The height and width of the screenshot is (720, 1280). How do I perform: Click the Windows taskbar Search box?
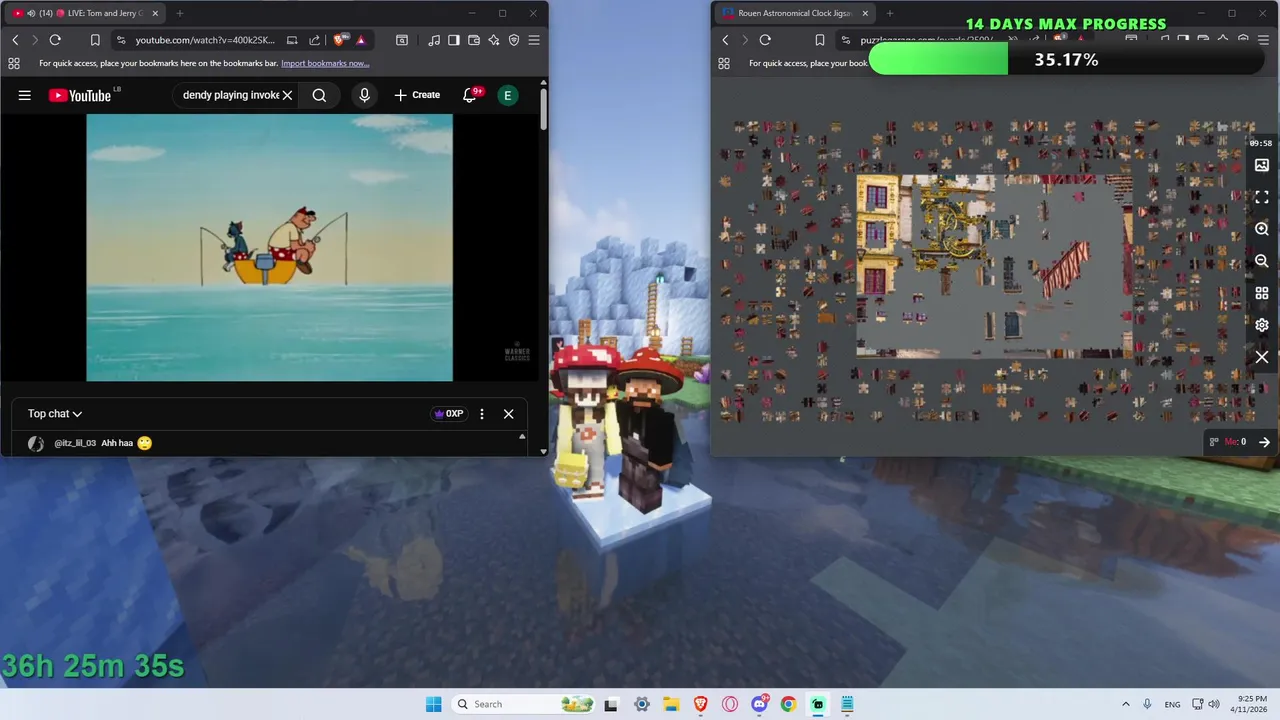(524, 704)
